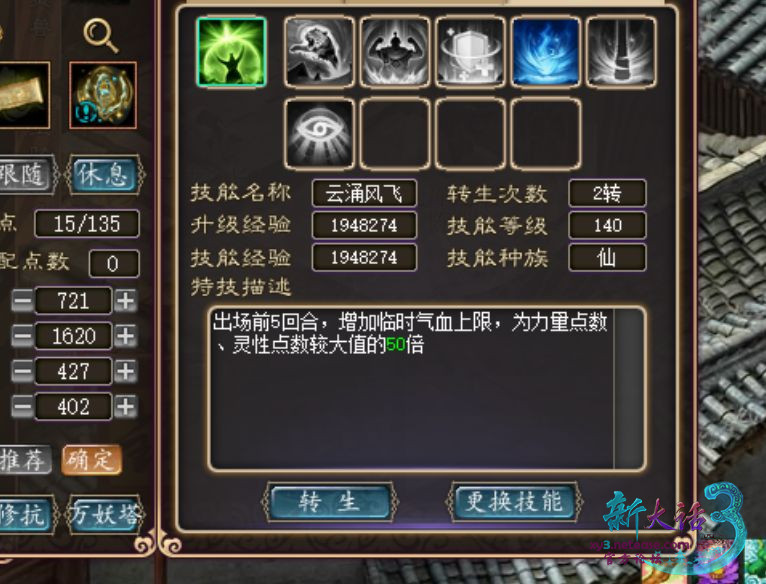Select the blue flame skill icon
Viewport: 766px width, 584px height.
(x=545, y=52)
